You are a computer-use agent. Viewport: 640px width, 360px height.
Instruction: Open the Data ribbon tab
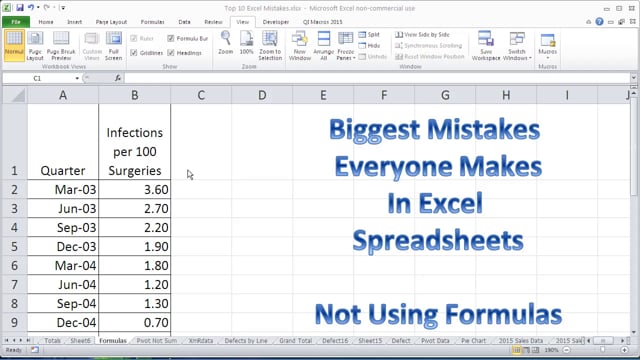(x=184, y=22)
